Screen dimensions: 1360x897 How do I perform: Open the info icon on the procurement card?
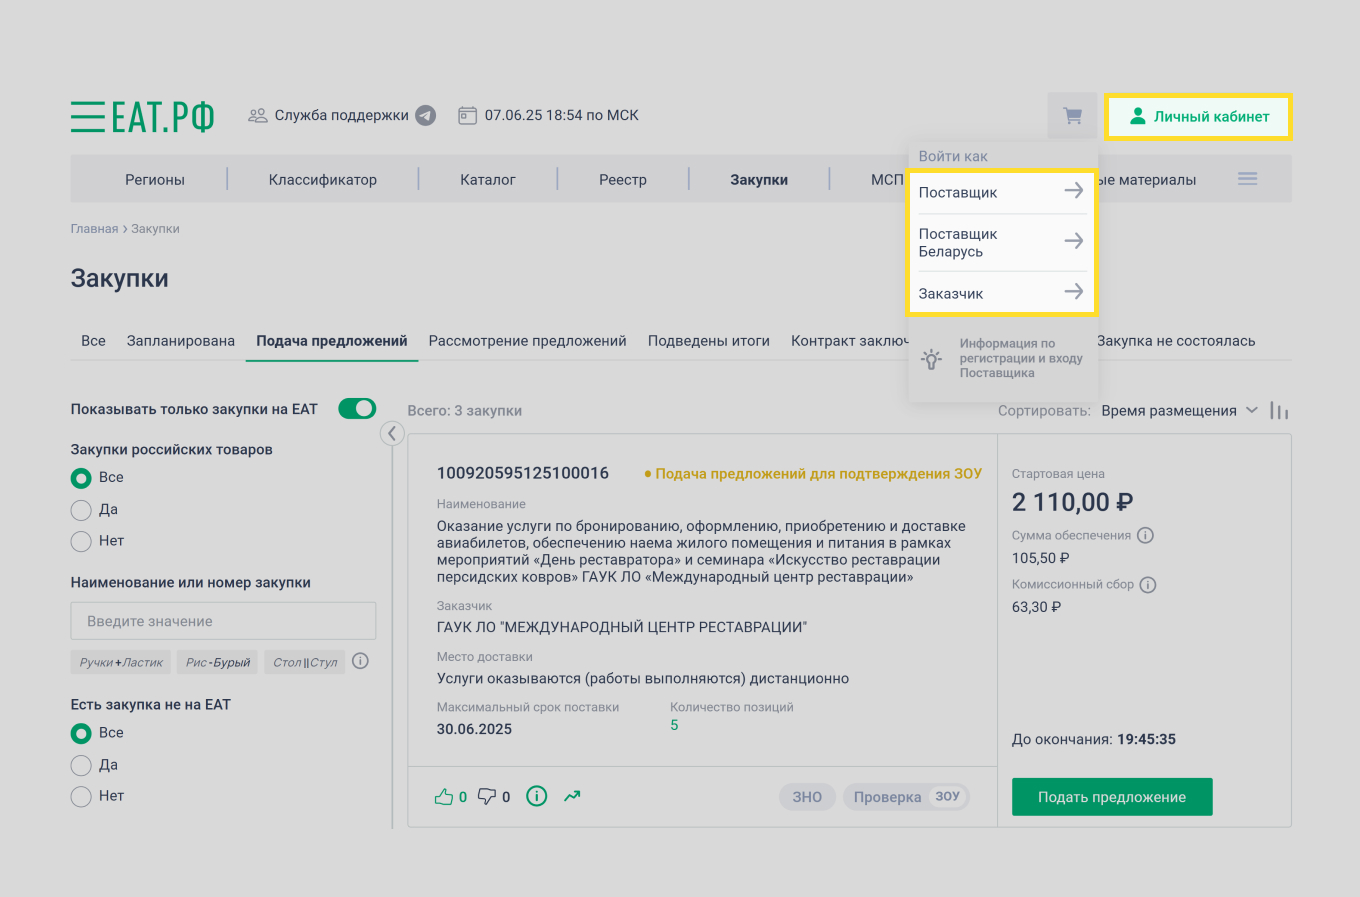pos(536,796)
